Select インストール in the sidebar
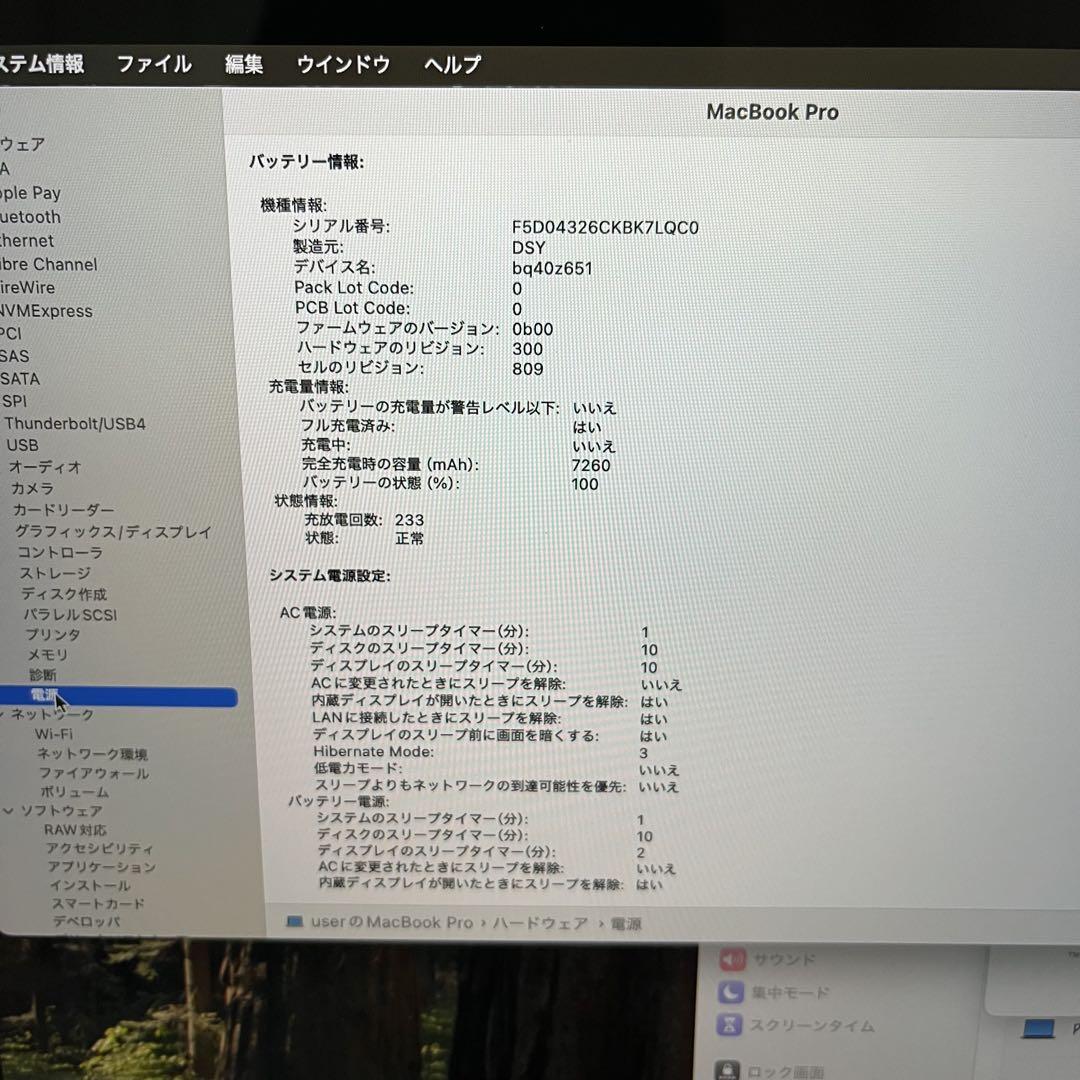The height and width of the screenshot is (1080, 1080). tap(90, 886)
